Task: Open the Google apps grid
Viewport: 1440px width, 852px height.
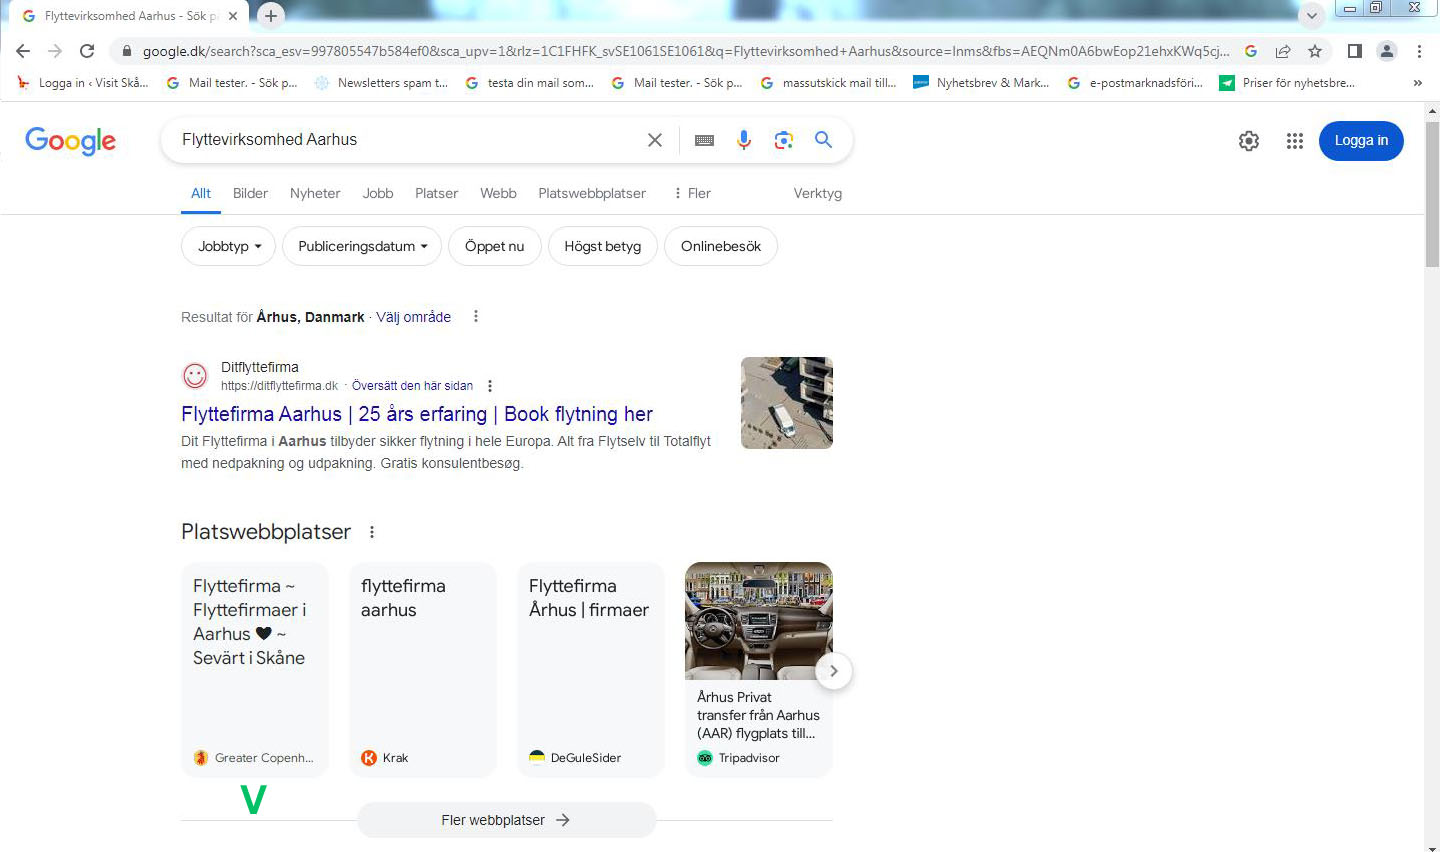Action: point(1295,141)
